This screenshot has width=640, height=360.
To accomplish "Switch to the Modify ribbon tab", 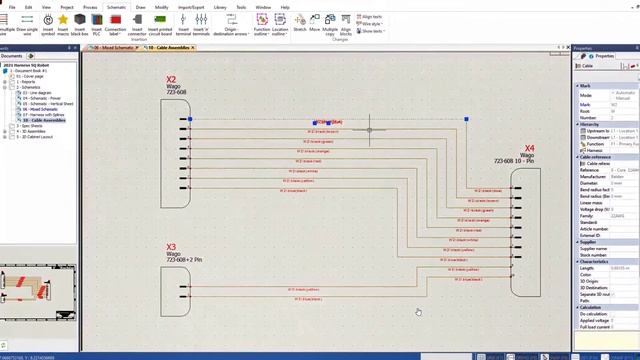I will 161,7.
